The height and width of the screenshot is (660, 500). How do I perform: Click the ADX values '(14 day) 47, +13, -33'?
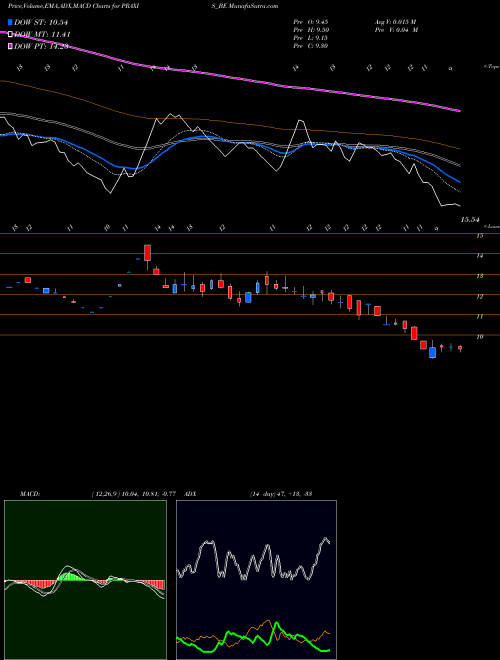click(x=280, y=493)
